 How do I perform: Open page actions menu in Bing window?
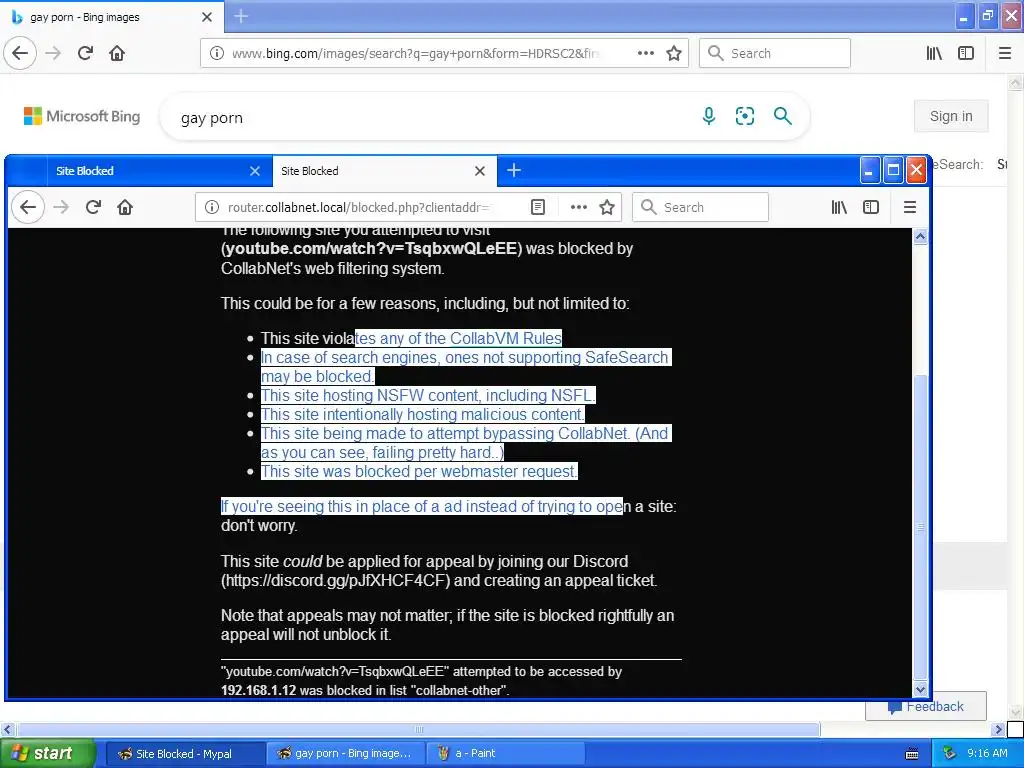(645, 53)
